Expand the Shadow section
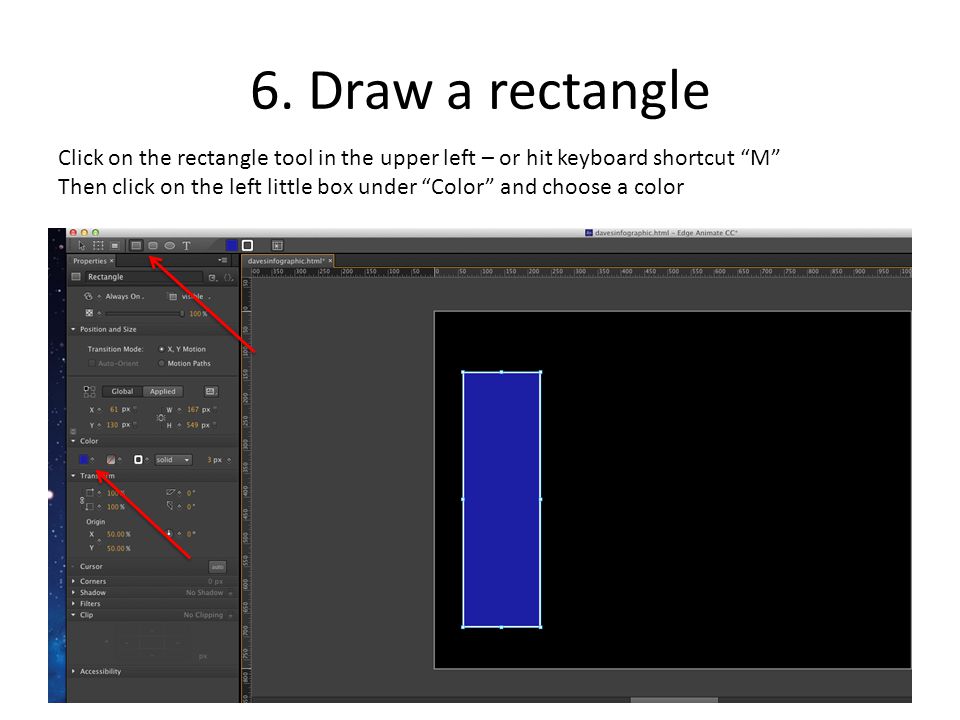This screenshot has height=720, width=960. pos(73,593)
